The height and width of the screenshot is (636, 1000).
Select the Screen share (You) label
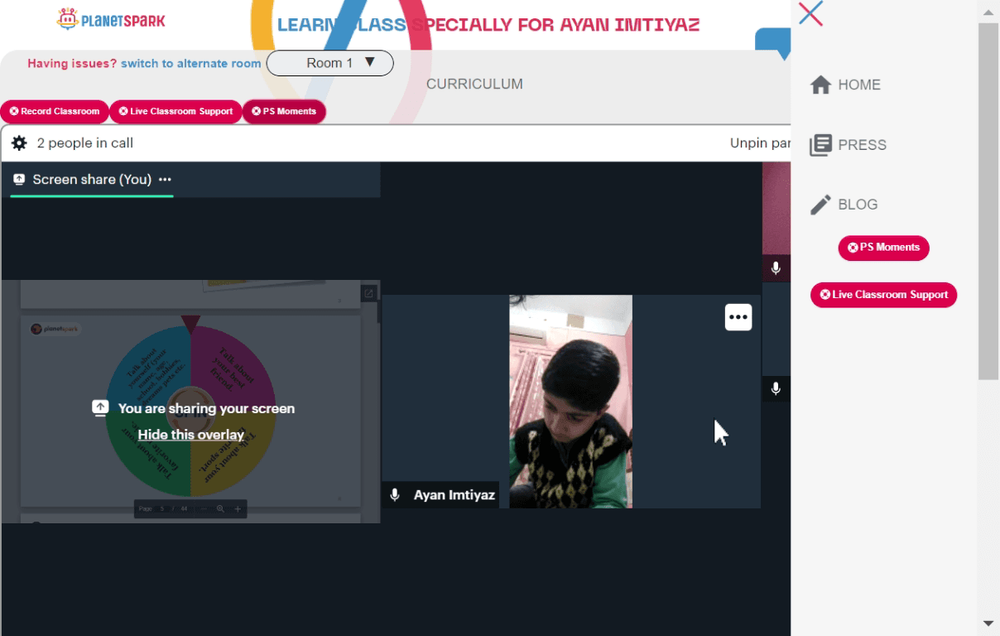(92, 179)
